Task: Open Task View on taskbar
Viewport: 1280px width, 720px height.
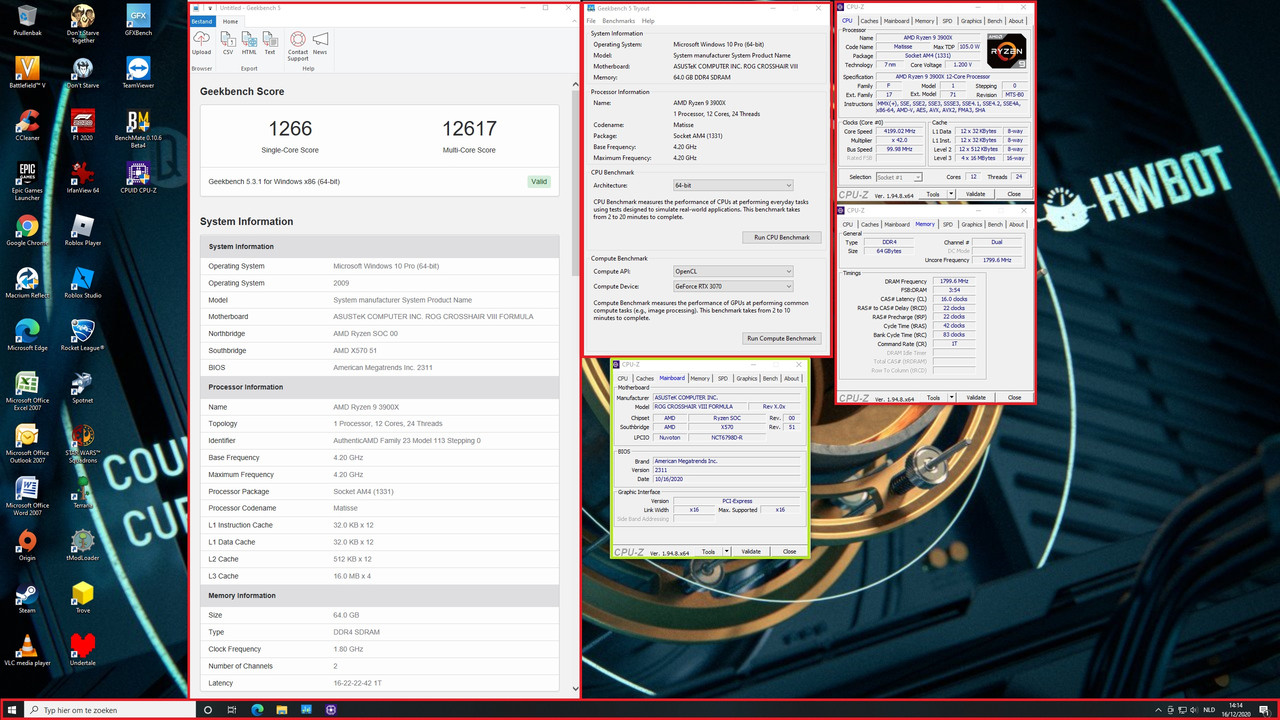Action: point(232,710)
